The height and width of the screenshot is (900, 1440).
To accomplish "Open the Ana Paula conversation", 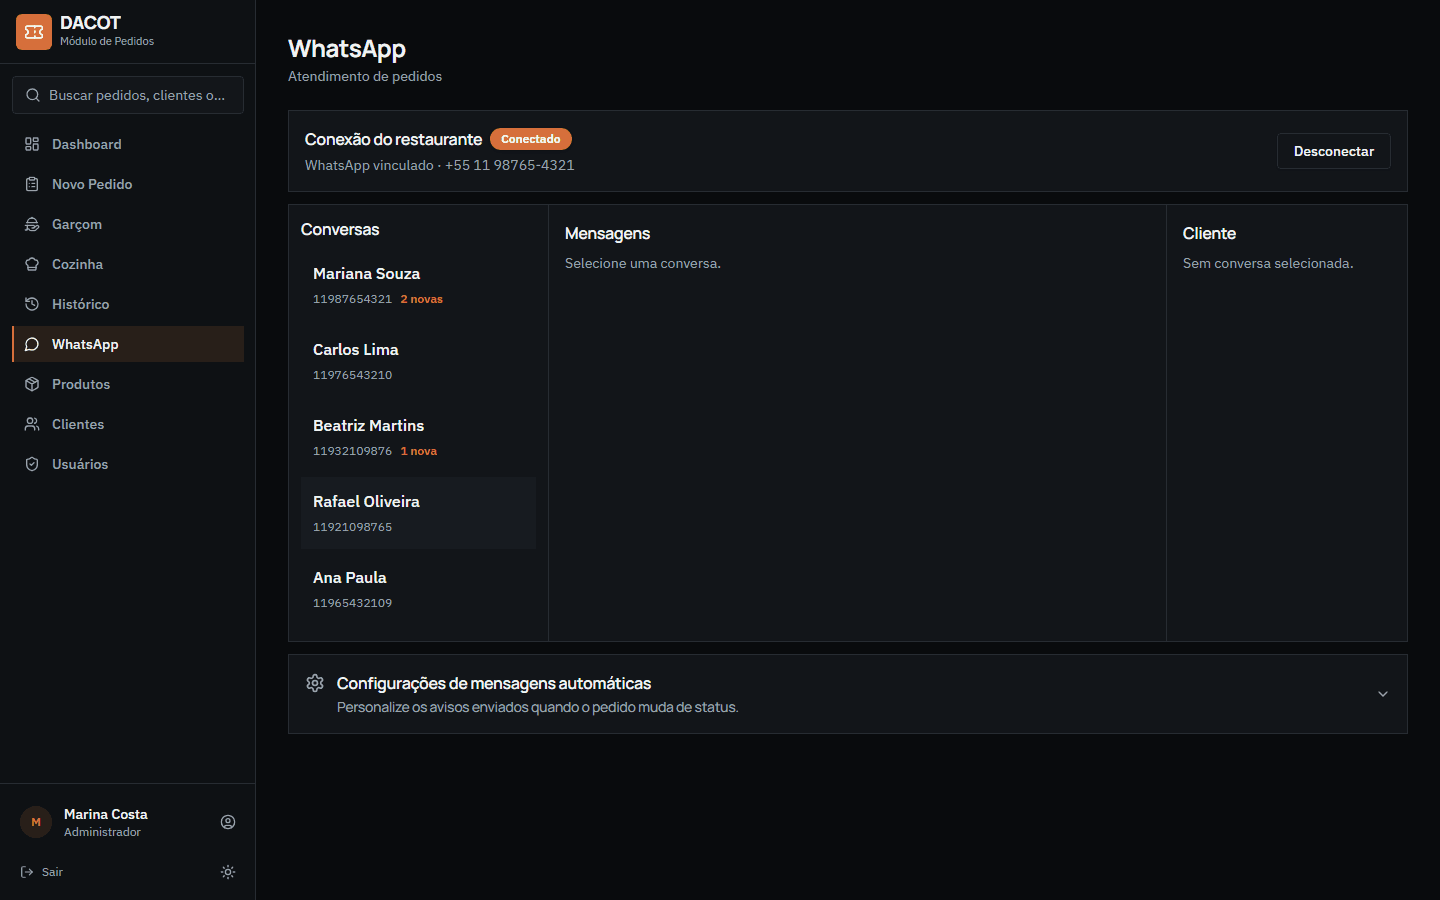I will tap(418, 589).
